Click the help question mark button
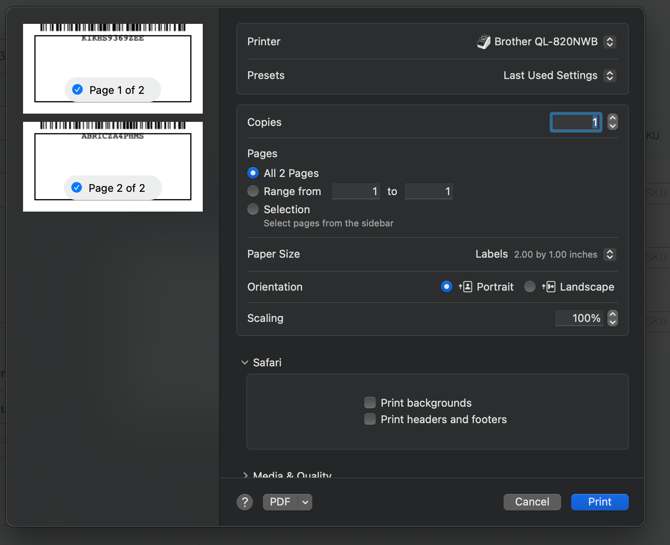Image resolution: width=670 pixels, height=545 pixels. pyautogui.click(x=245, y=502)
